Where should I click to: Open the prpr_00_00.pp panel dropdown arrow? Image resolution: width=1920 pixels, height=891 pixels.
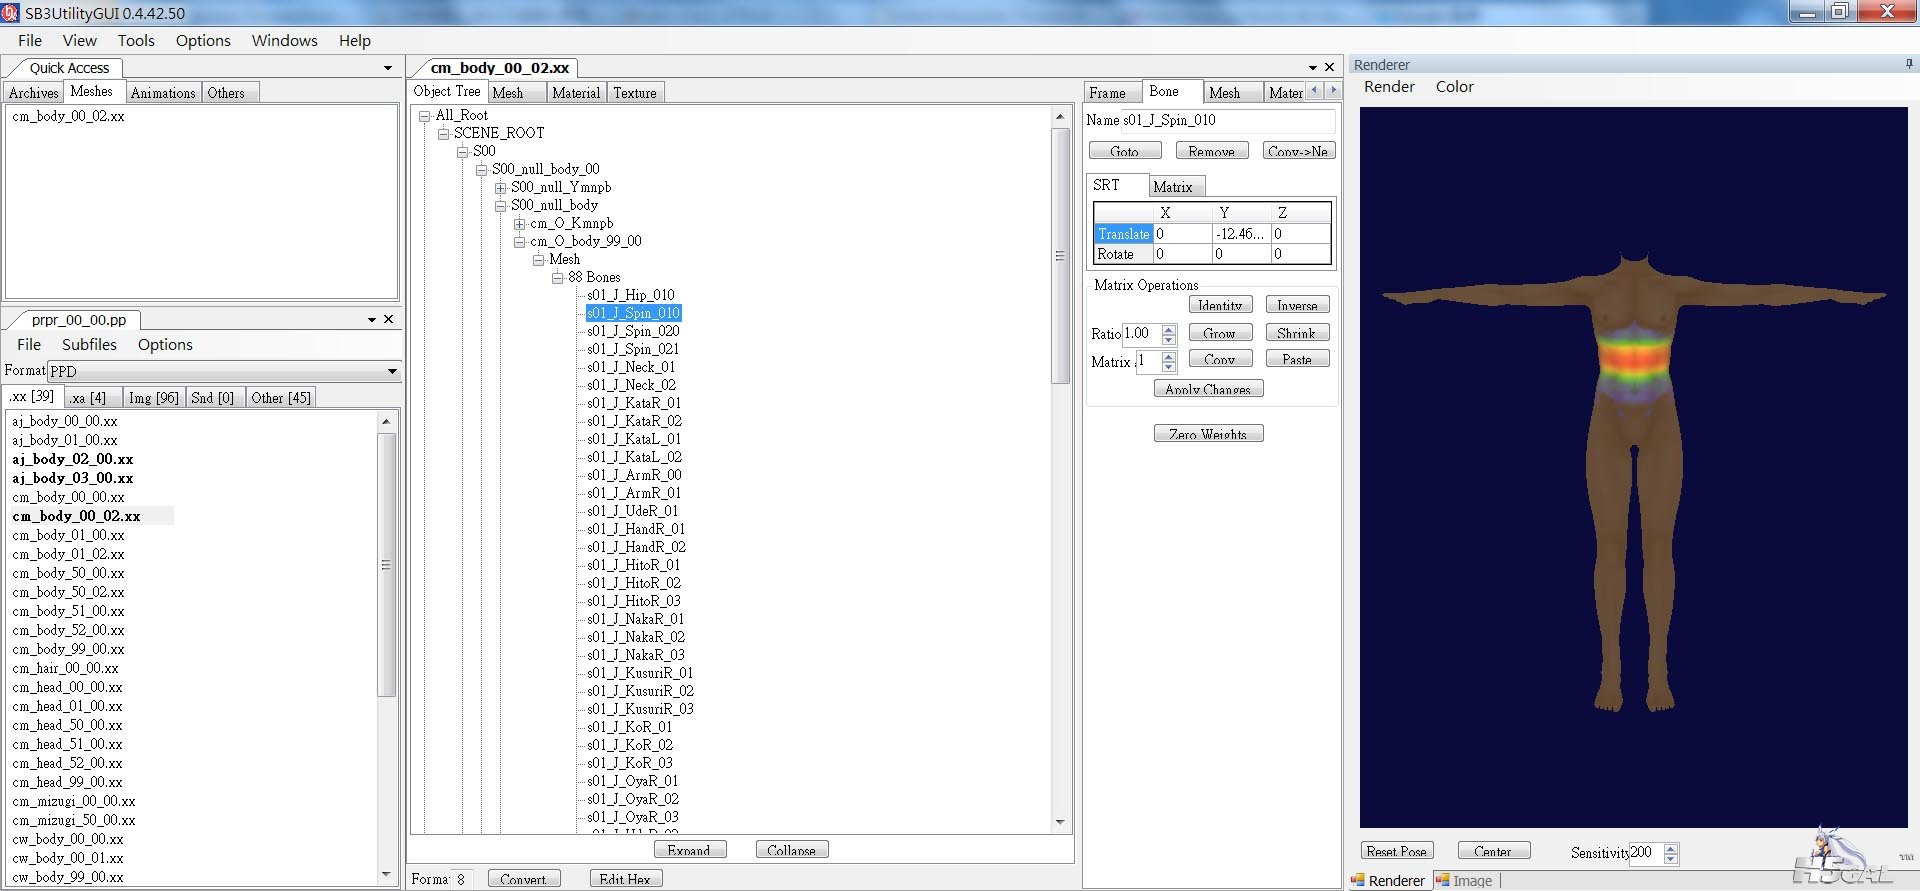(372, 320)
